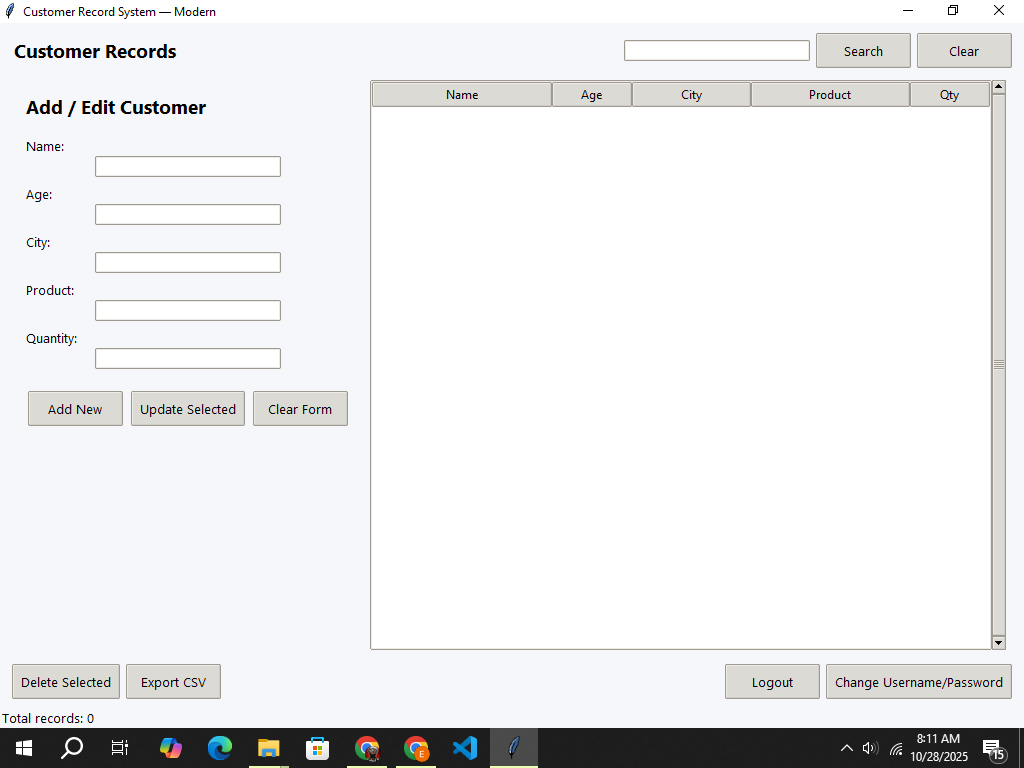Launch Copilot from the taskbar
This screenshot has width=1024, height=768.
(170, 748)
